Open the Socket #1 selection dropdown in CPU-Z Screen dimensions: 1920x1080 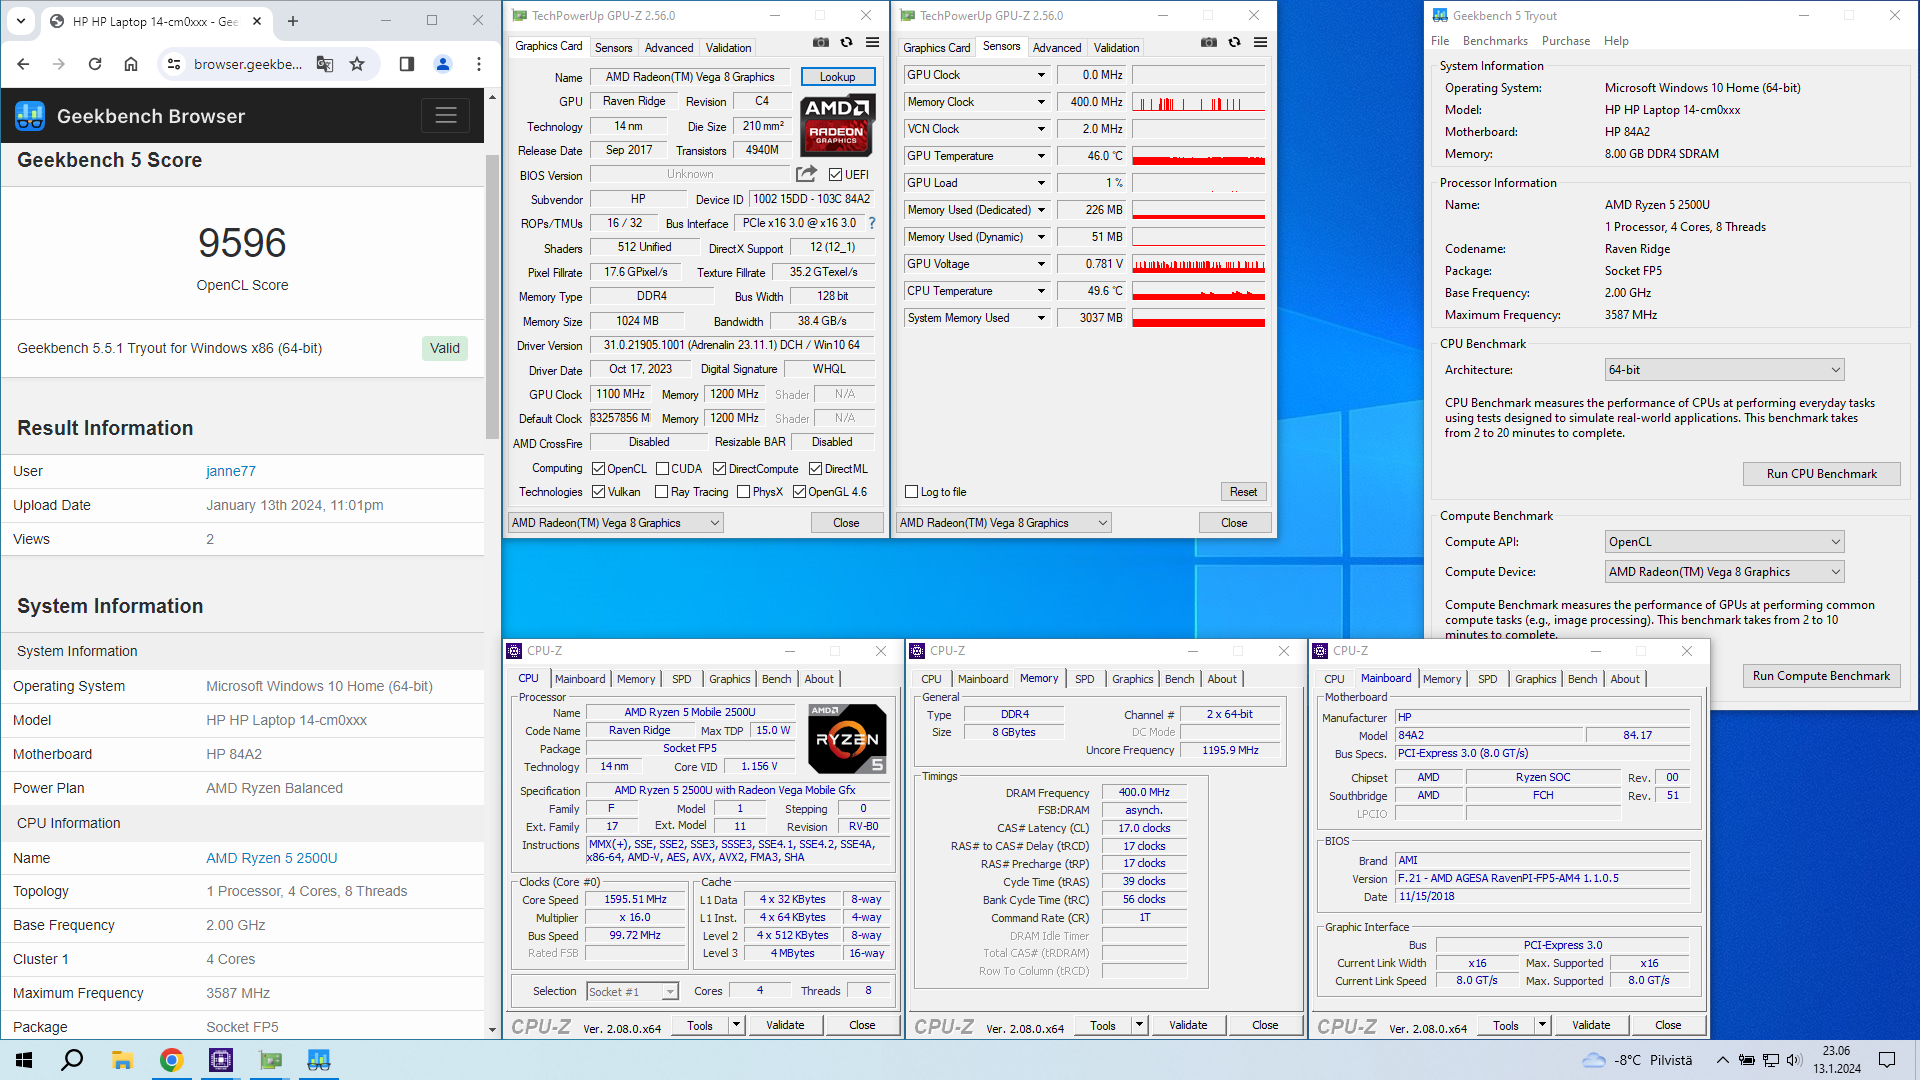(632, 992)
